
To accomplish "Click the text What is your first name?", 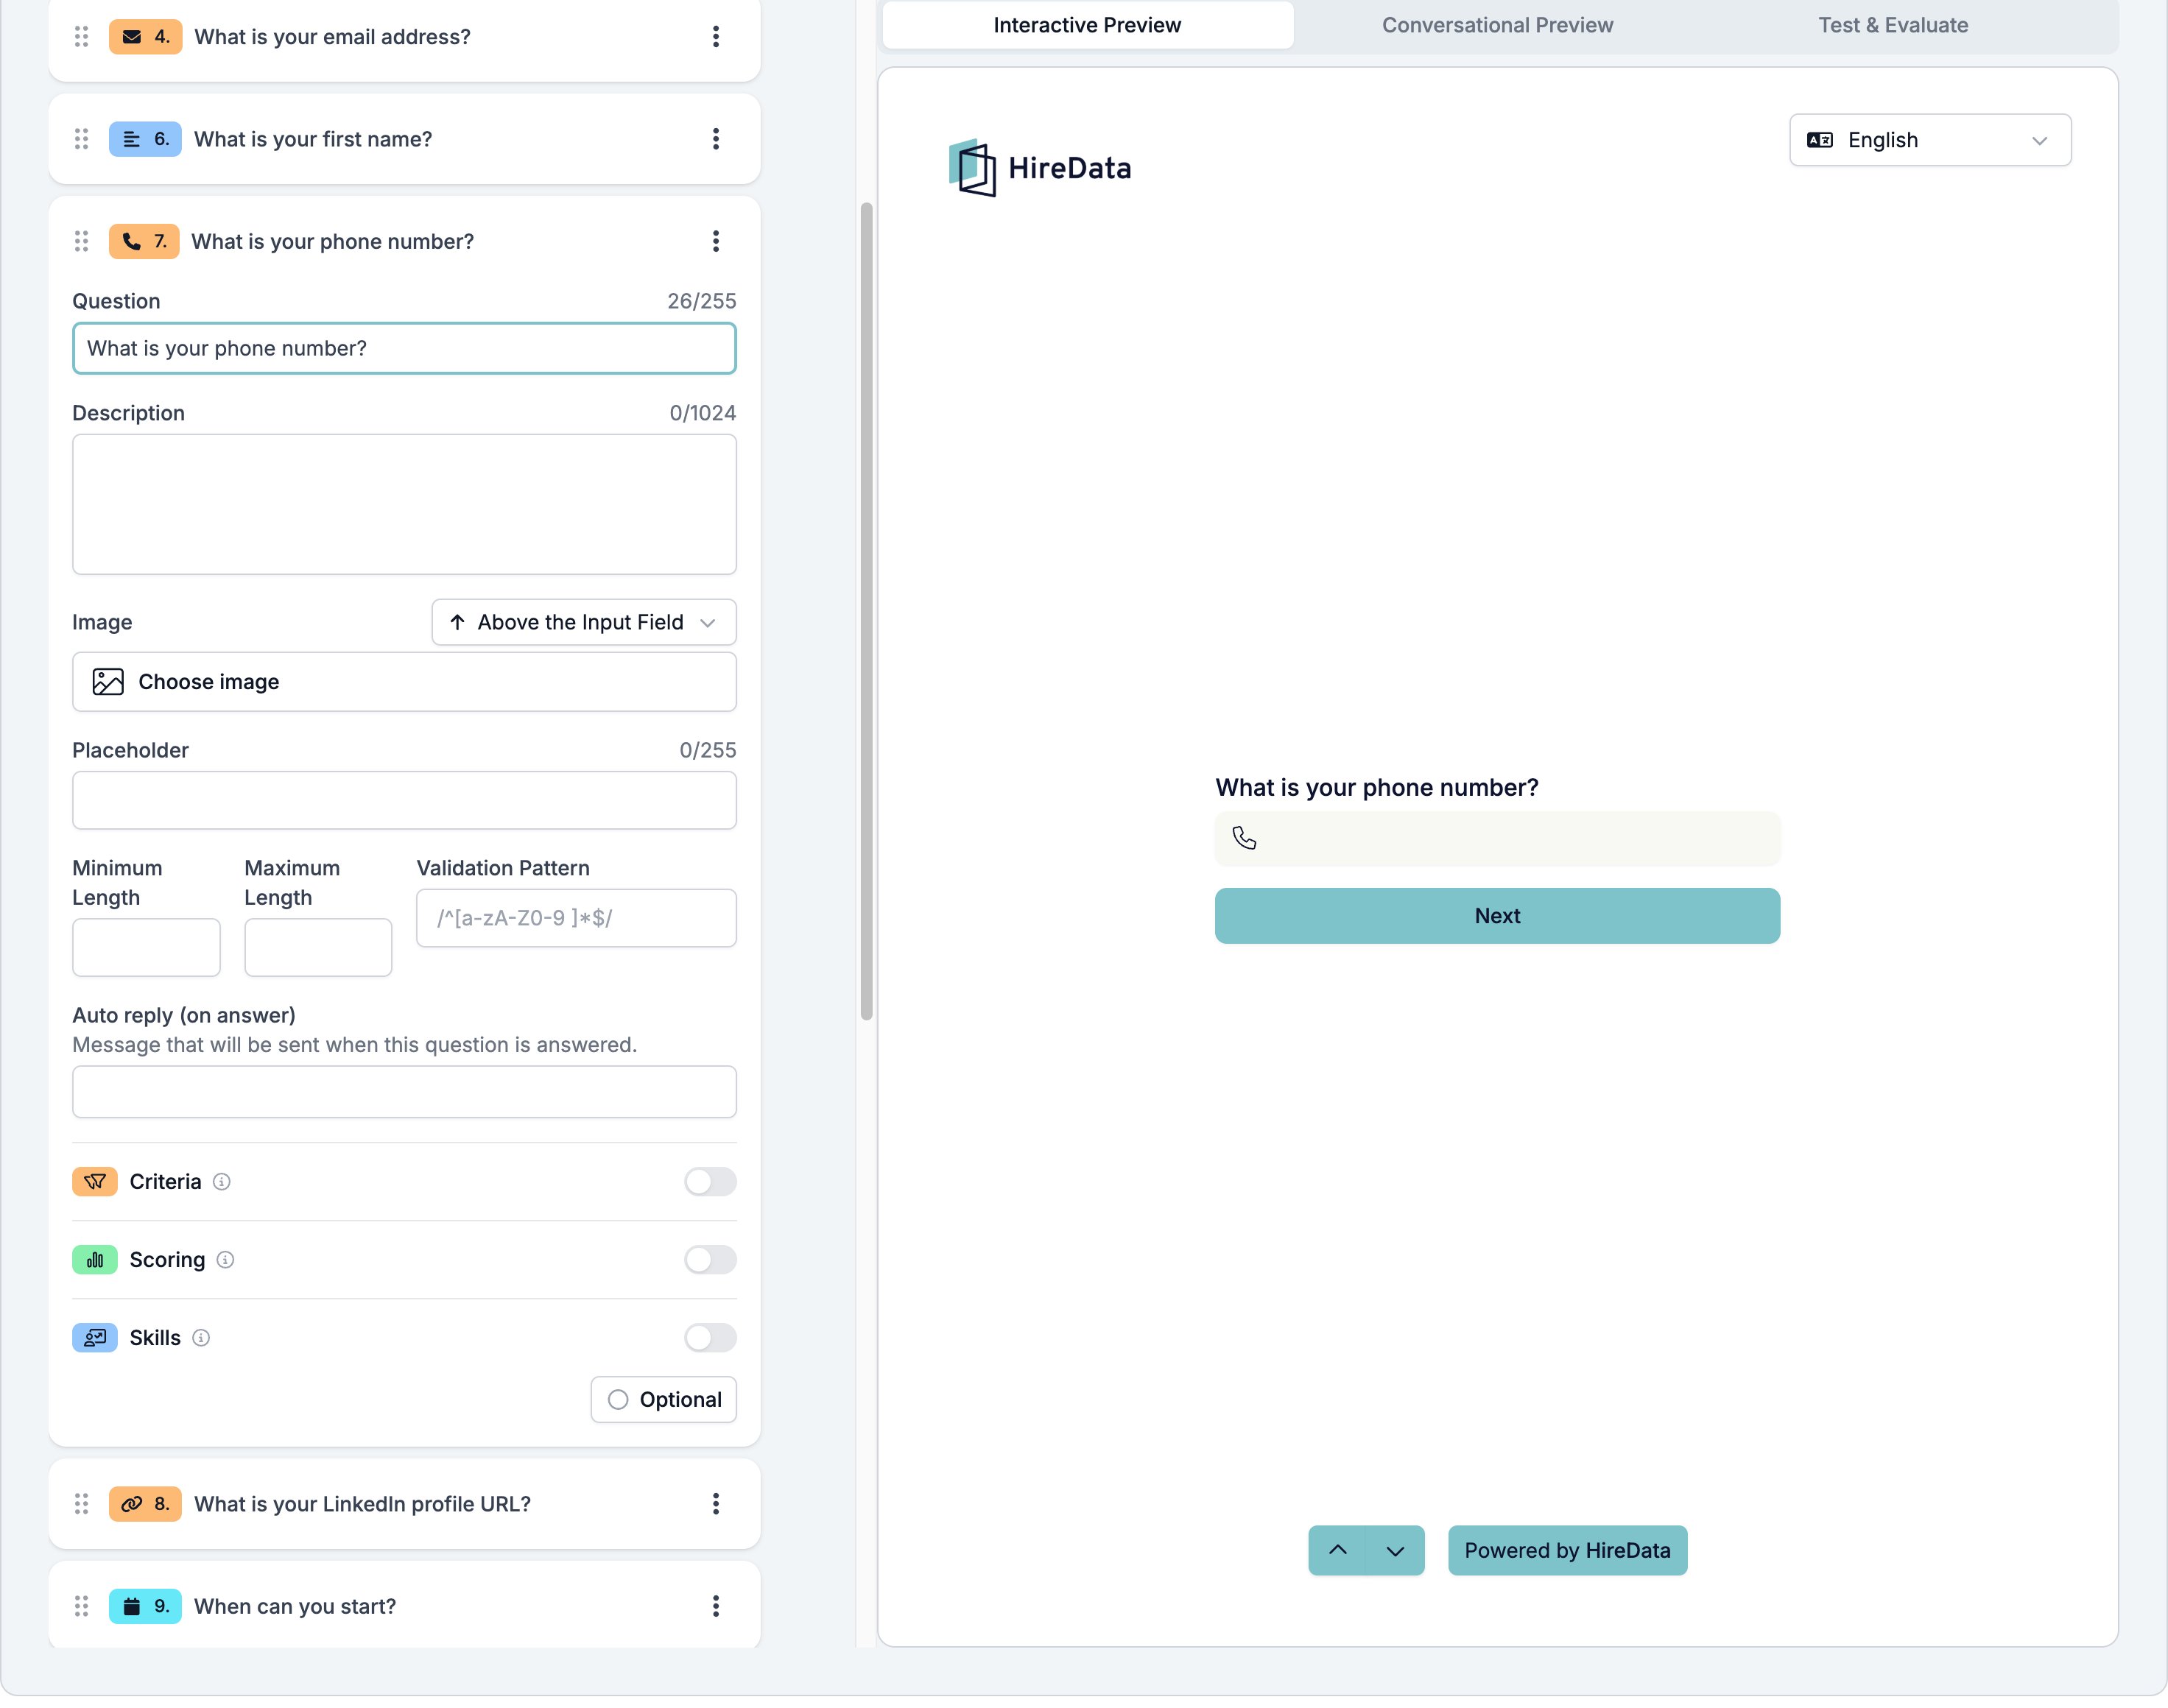I will (x=313, y=139).
